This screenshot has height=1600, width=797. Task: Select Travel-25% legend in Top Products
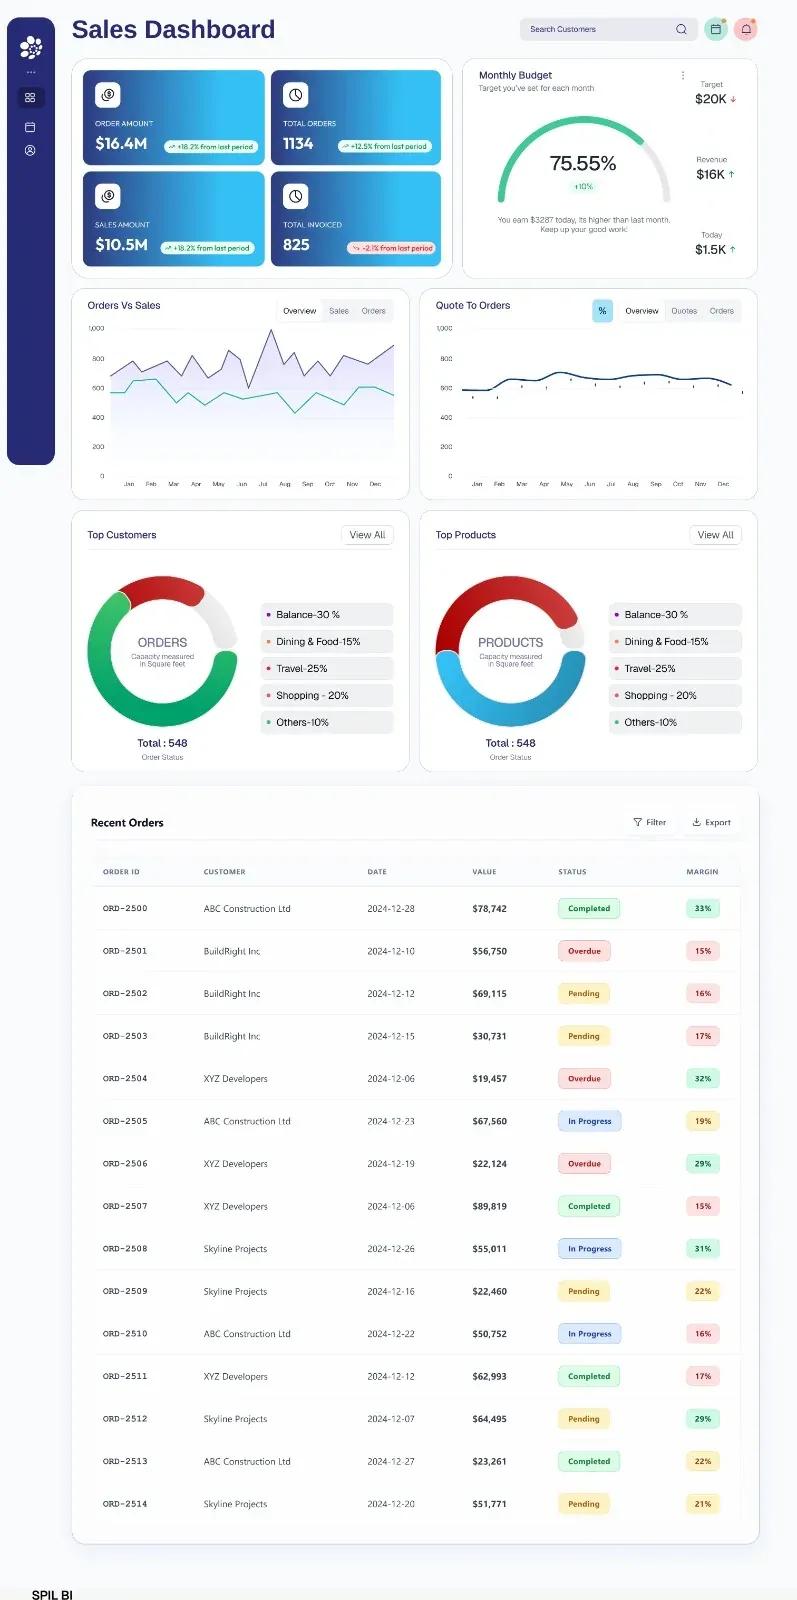point(675,668)
